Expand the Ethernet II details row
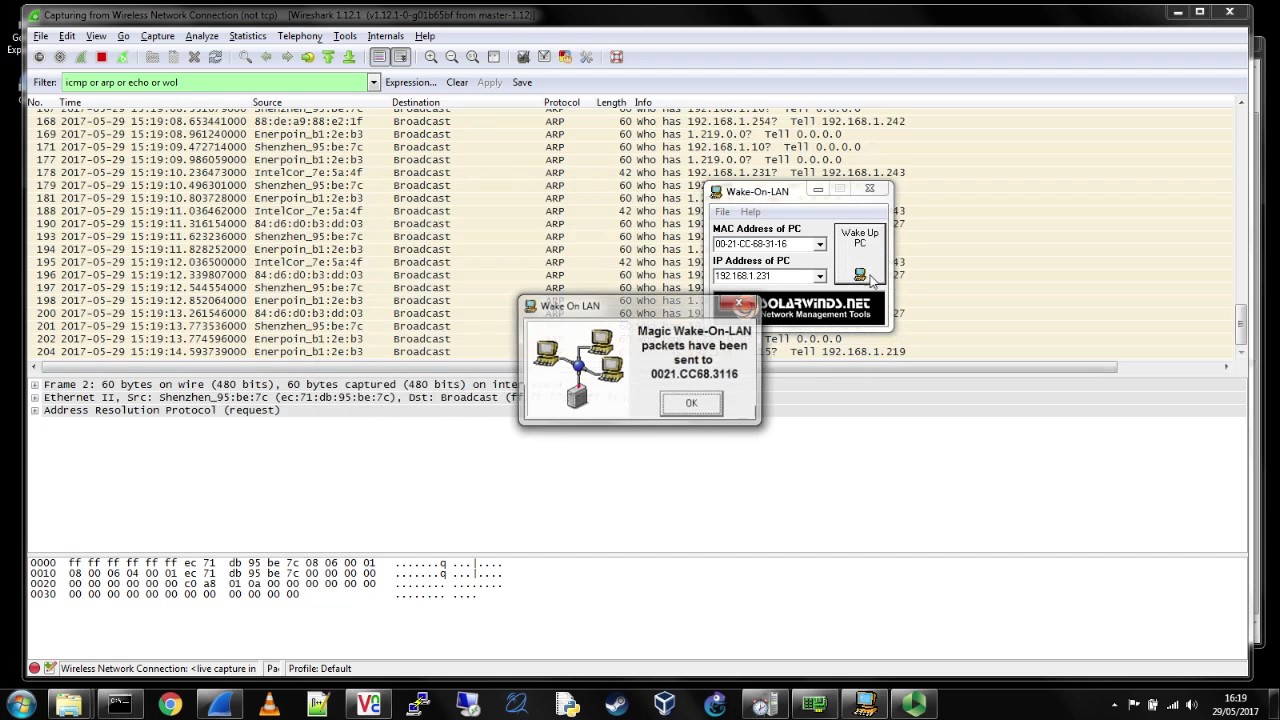The height and width of the screenshot is (720, 1280). click(x=35, y=397)
